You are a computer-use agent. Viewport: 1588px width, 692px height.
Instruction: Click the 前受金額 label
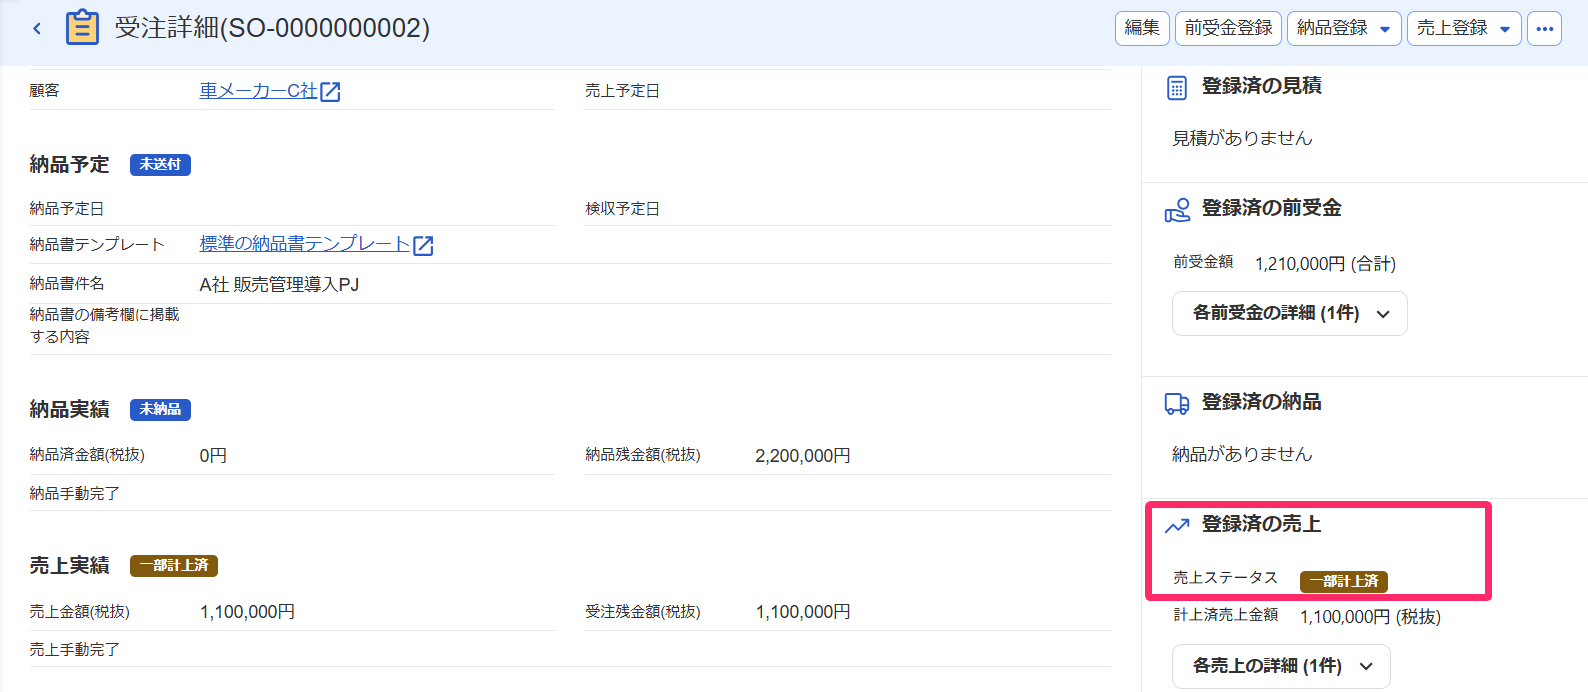click(x=1203, y=262)
